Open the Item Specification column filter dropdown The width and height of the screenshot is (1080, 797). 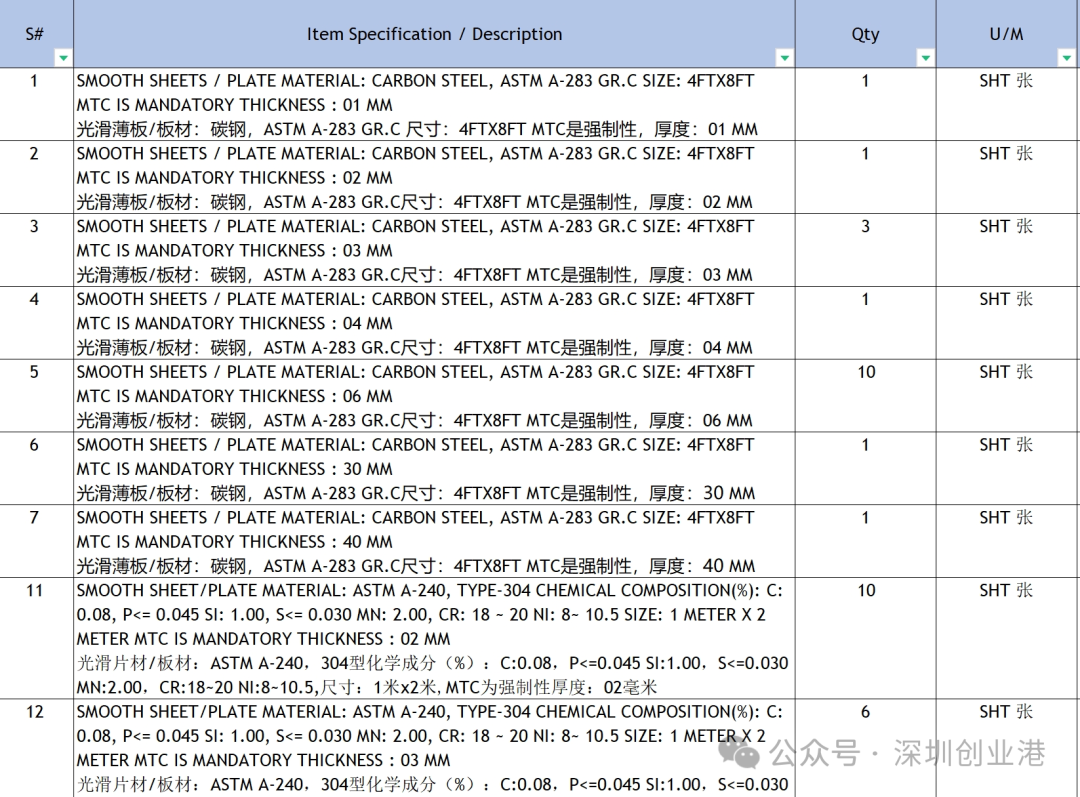[785, 58]
